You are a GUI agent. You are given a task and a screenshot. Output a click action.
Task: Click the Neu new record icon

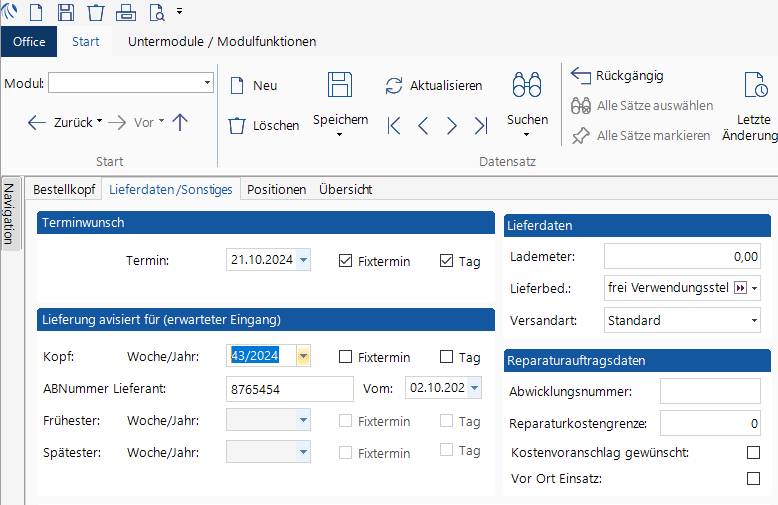coord(237,86)
